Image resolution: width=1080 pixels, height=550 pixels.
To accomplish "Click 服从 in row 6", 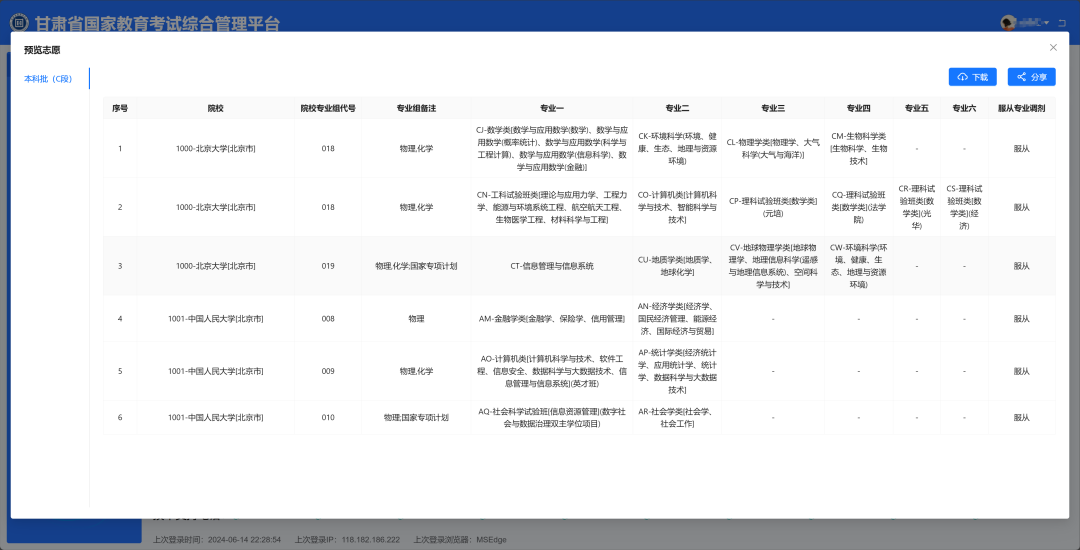I will (x=1021, y=417).
